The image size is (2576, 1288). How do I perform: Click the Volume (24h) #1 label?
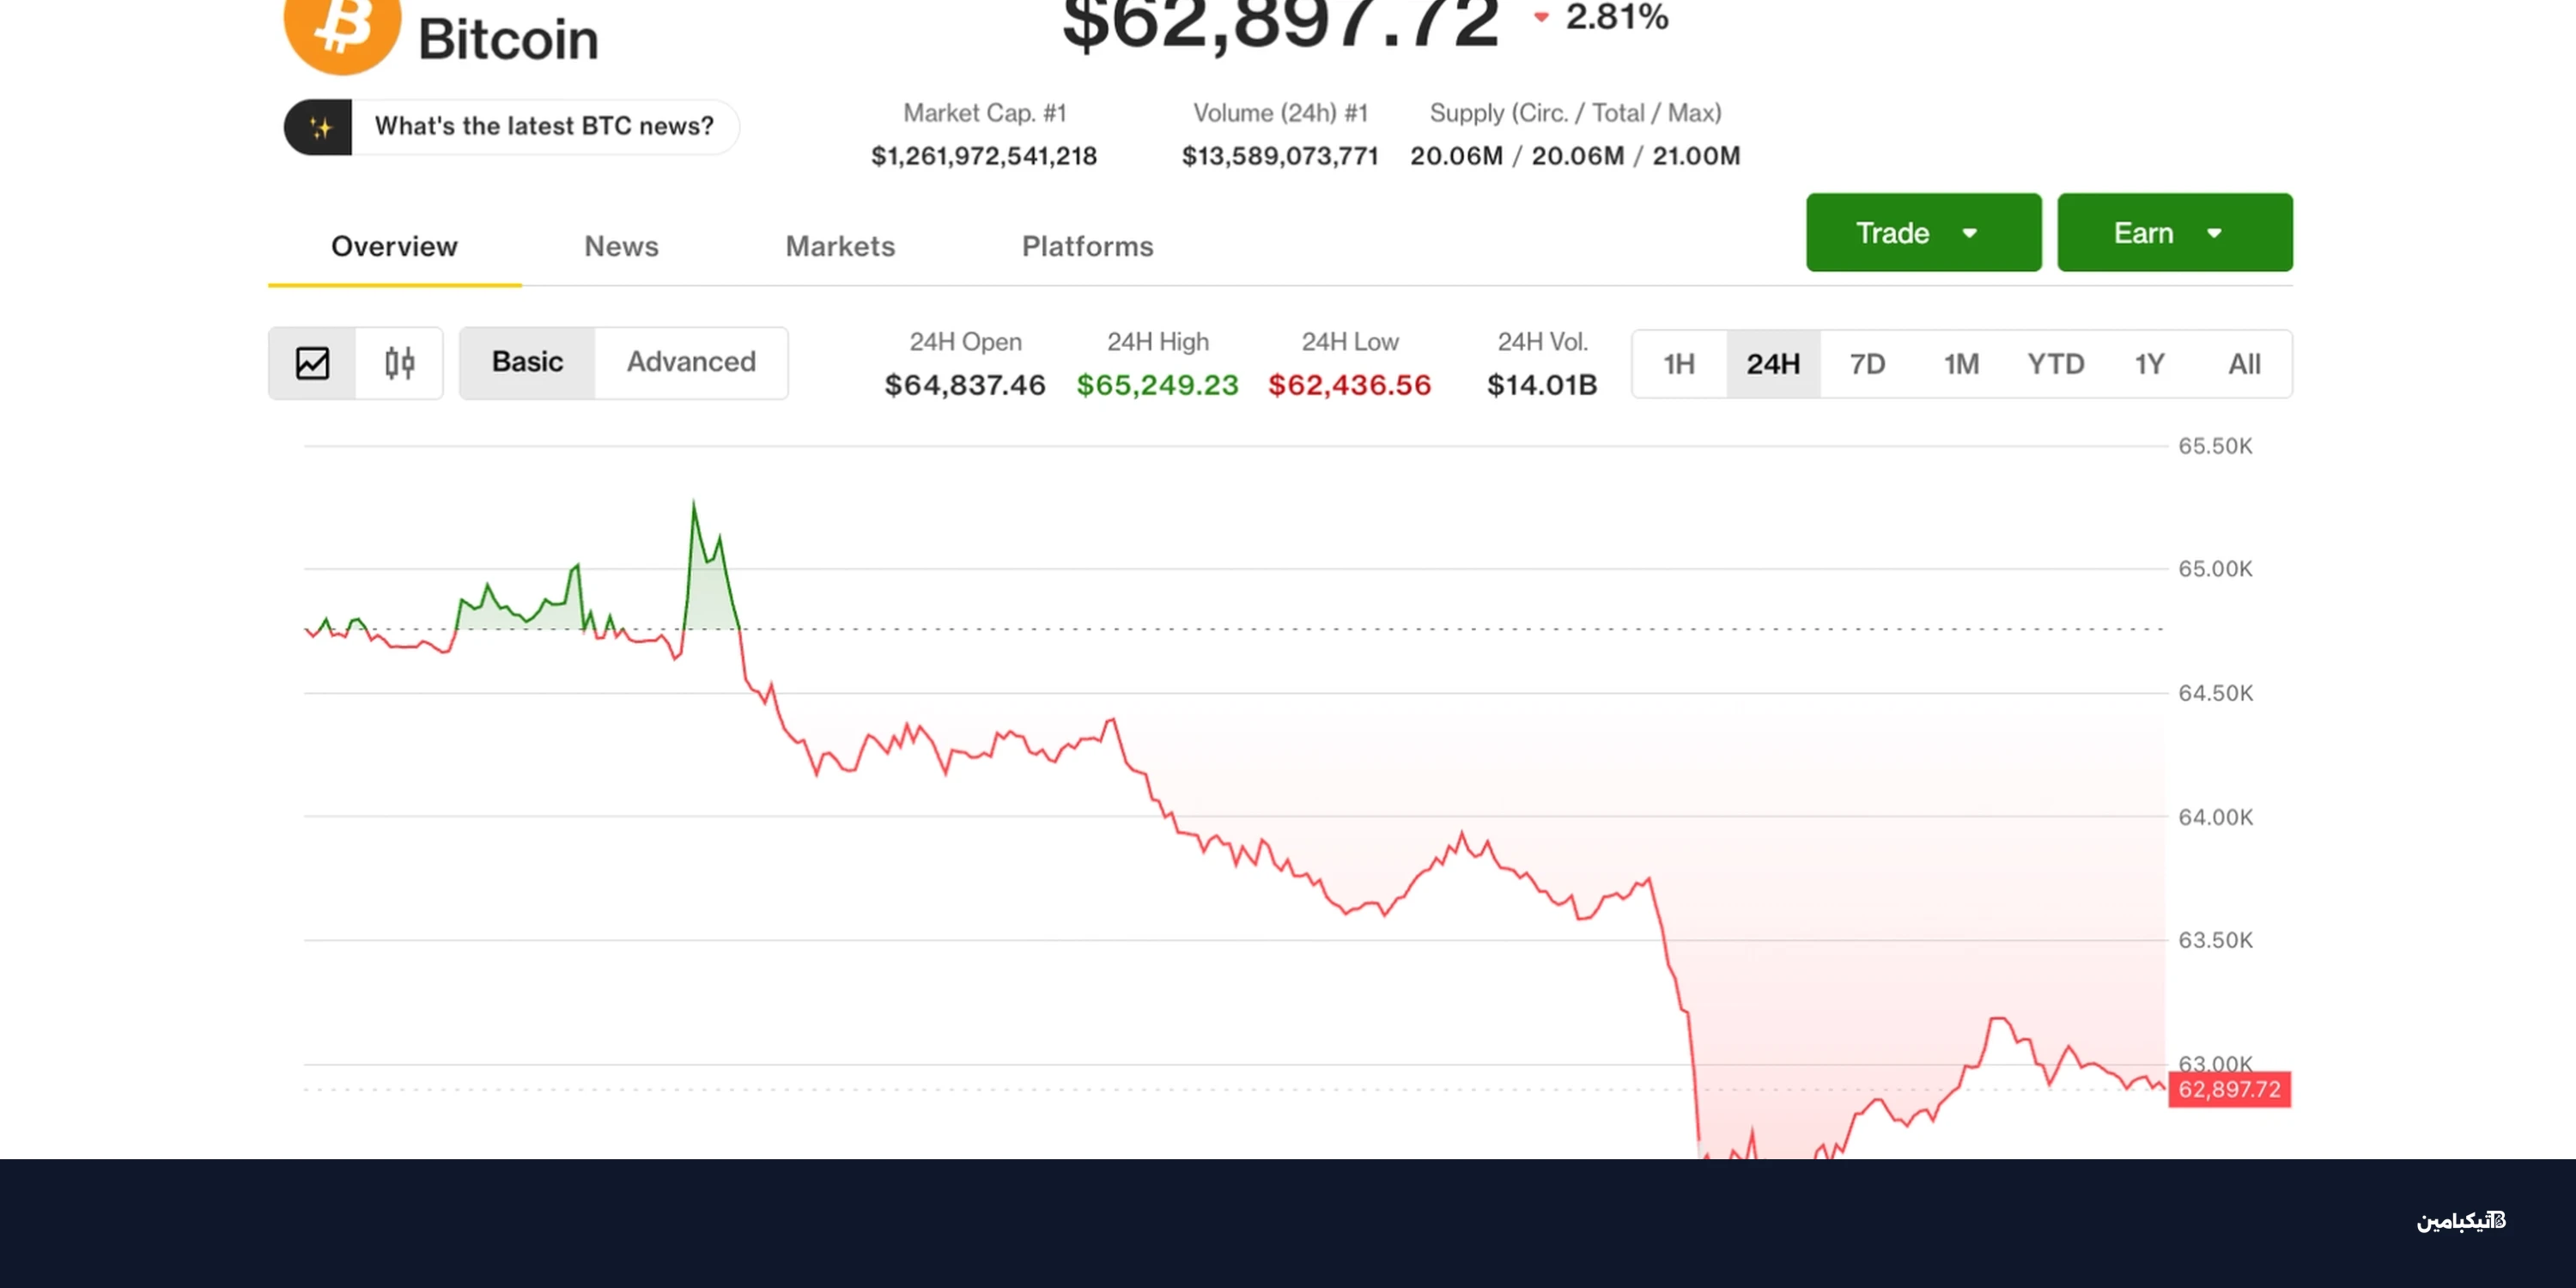click(1280, 113)
